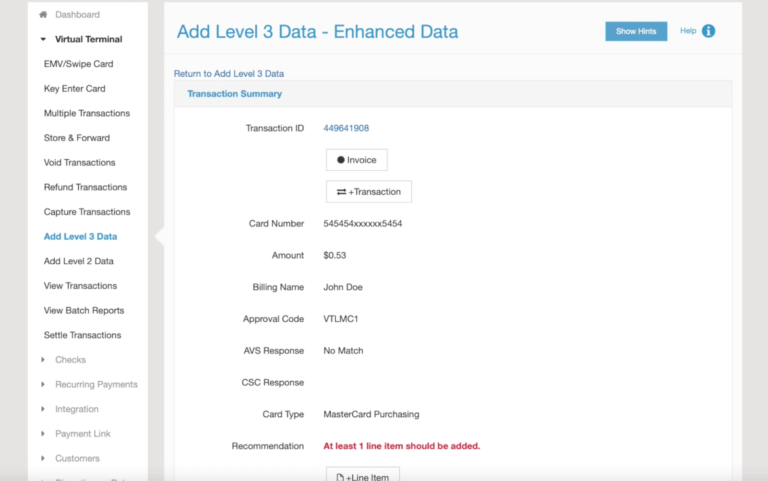
Task: Click the Help link
Action: coord(688,31)
